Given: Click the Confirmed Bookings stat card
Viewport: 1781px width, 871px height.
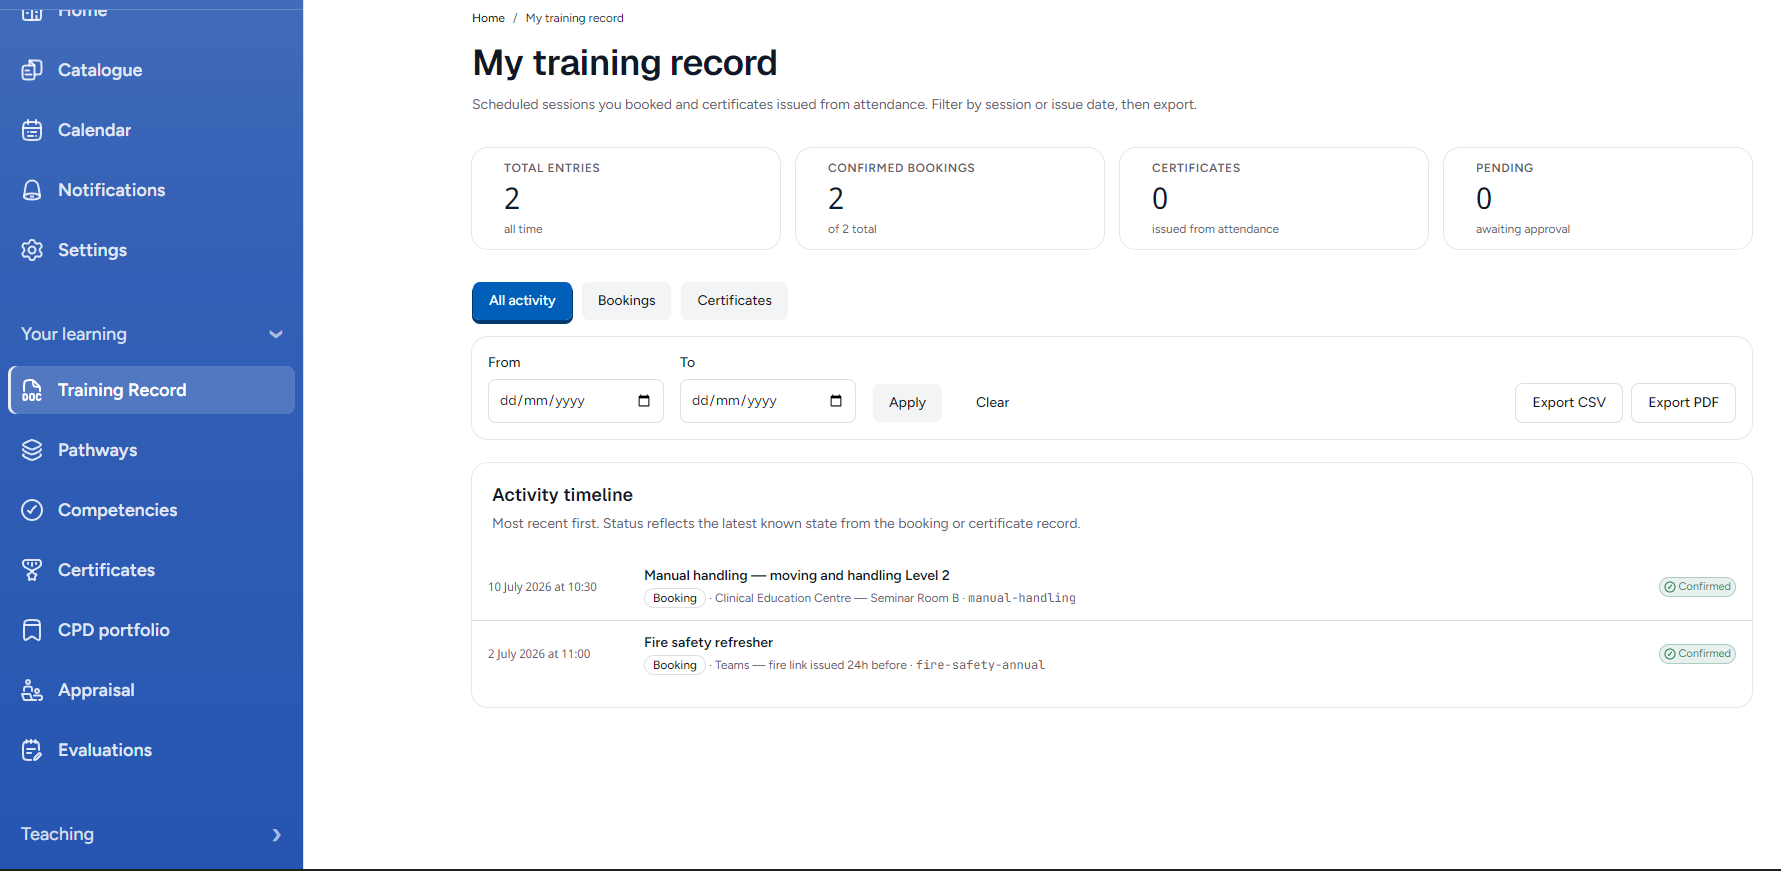Looking at the screenshot, I should [x=950, y=199].
